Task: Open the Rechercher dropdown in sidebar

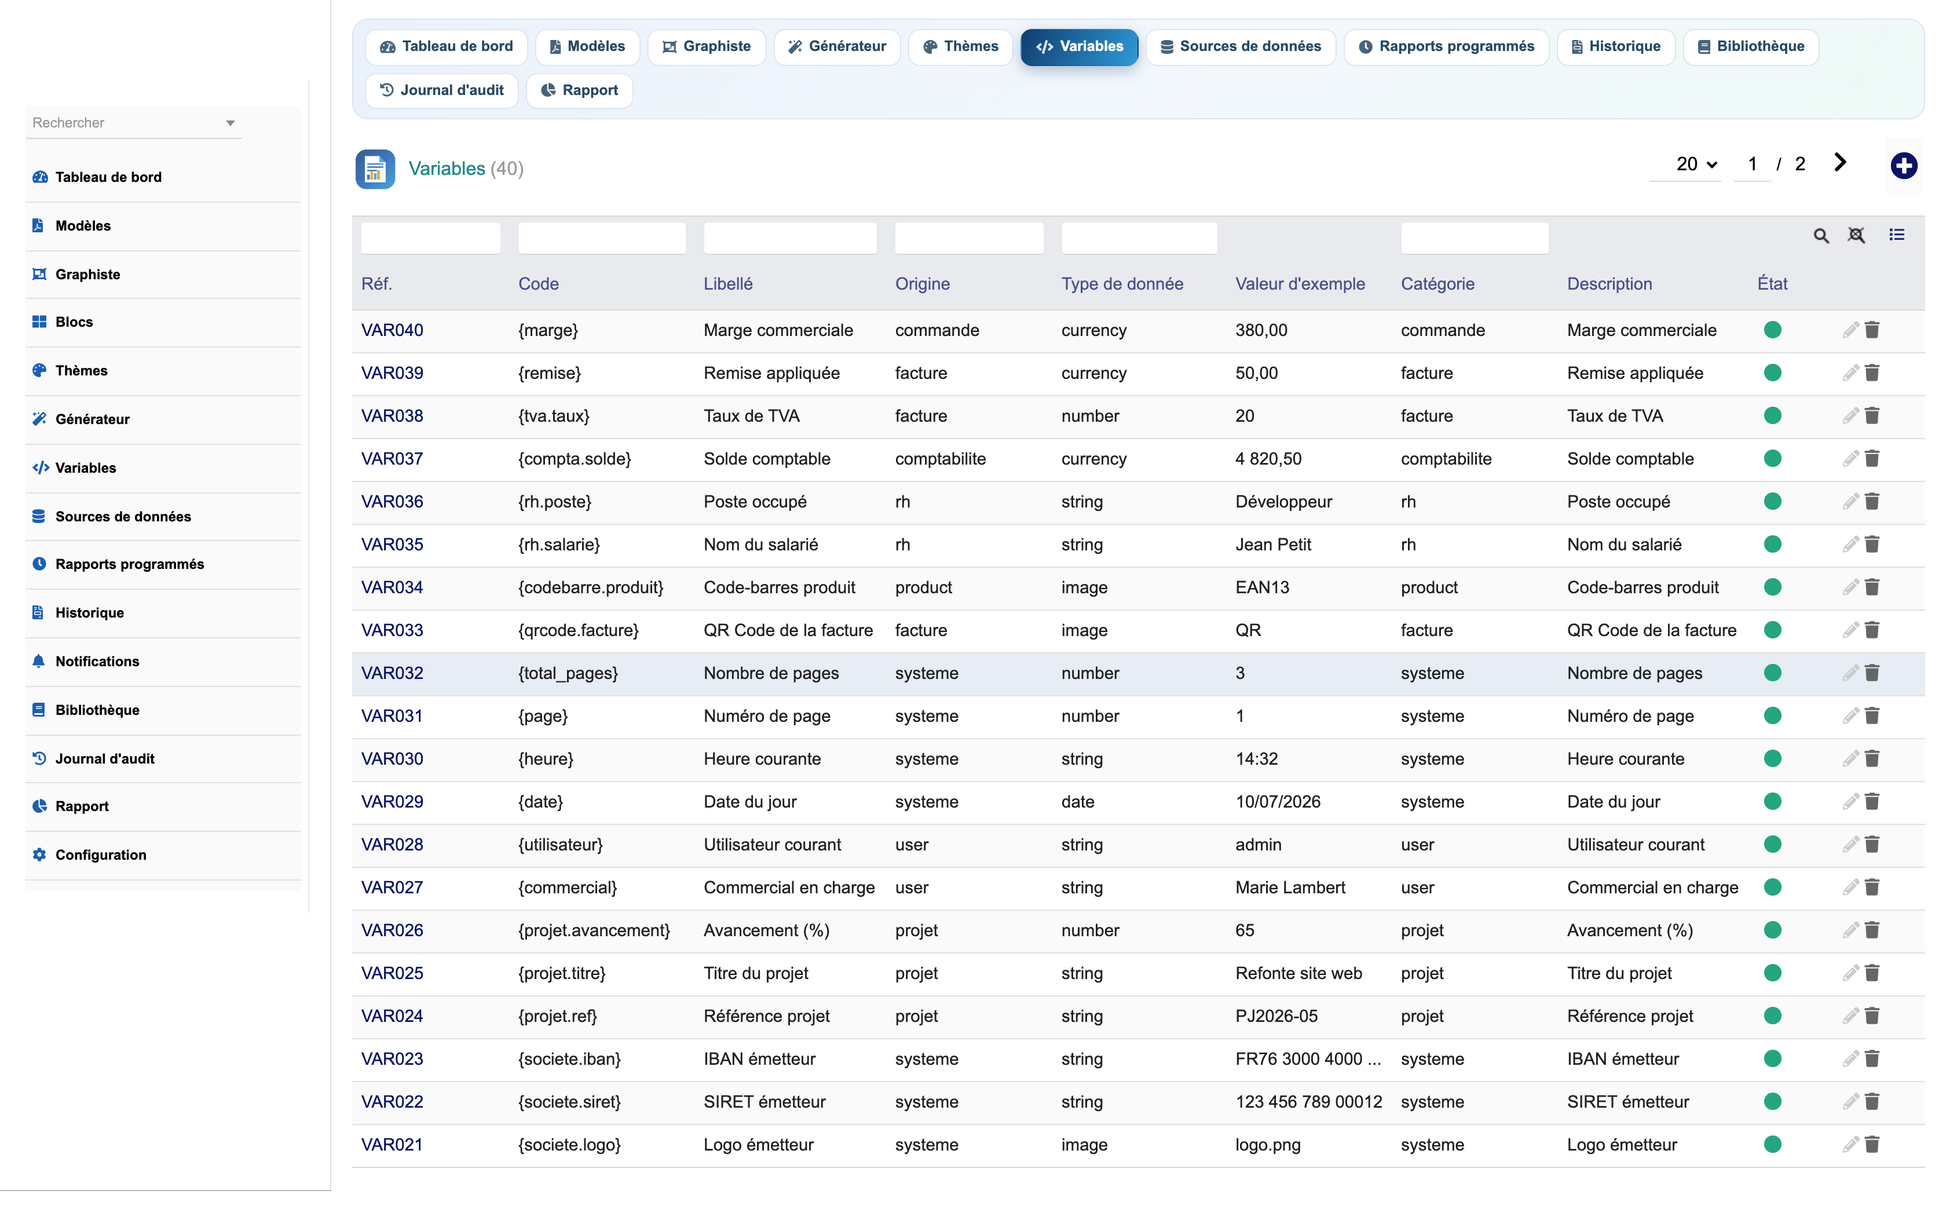Action: [x=134, y=123]
